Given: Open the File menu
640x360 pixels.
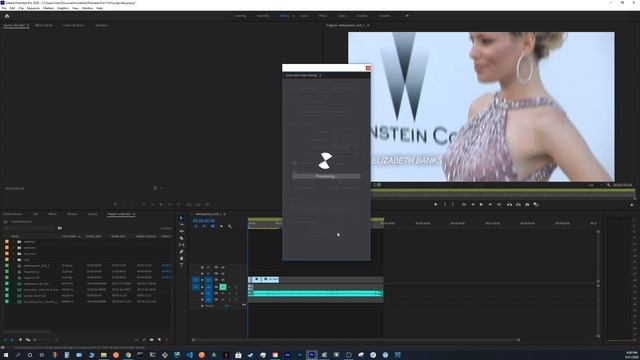Looking at the screenshot, I should [4, 8].
